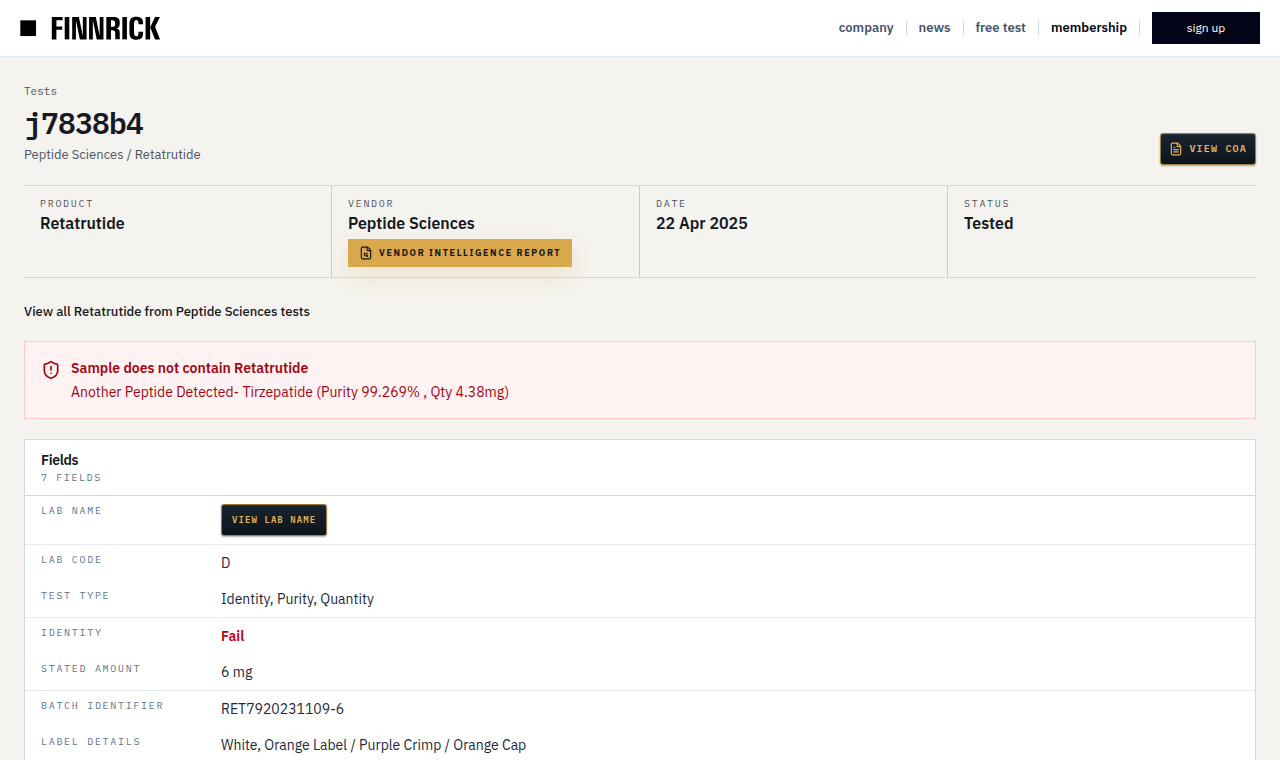Click the label details White, Orange Label text
The image size is (1280, 760).
(x=374, y=745)
